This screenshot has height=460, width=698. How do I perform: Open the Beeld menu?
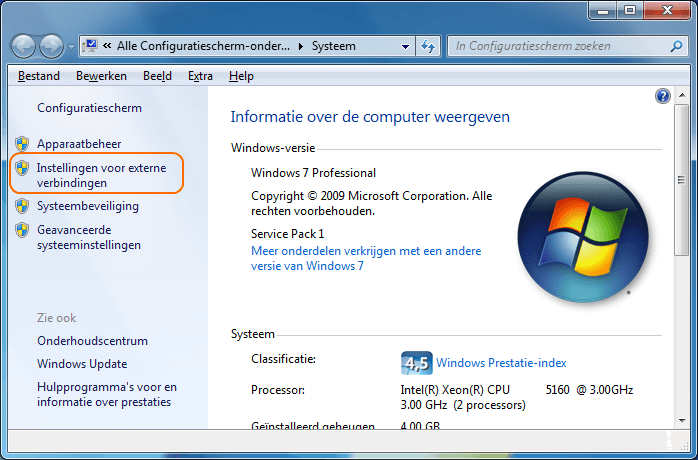[157, 76]
